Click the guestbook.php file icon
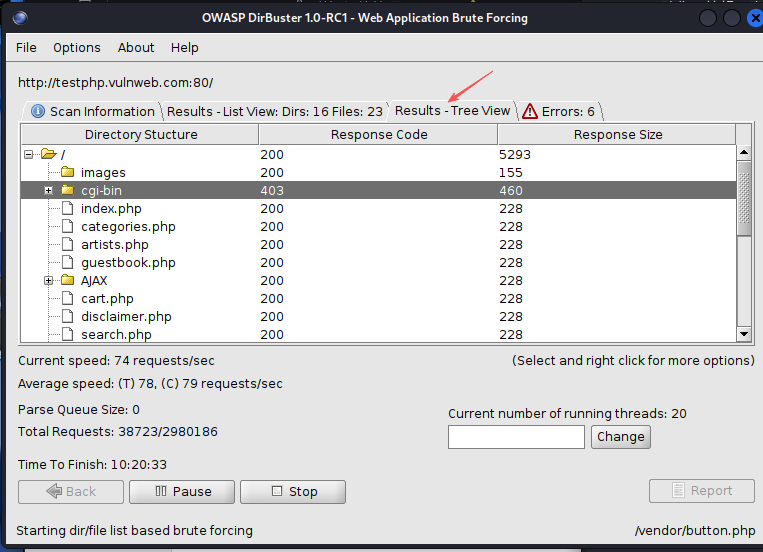 pos(68,262)
